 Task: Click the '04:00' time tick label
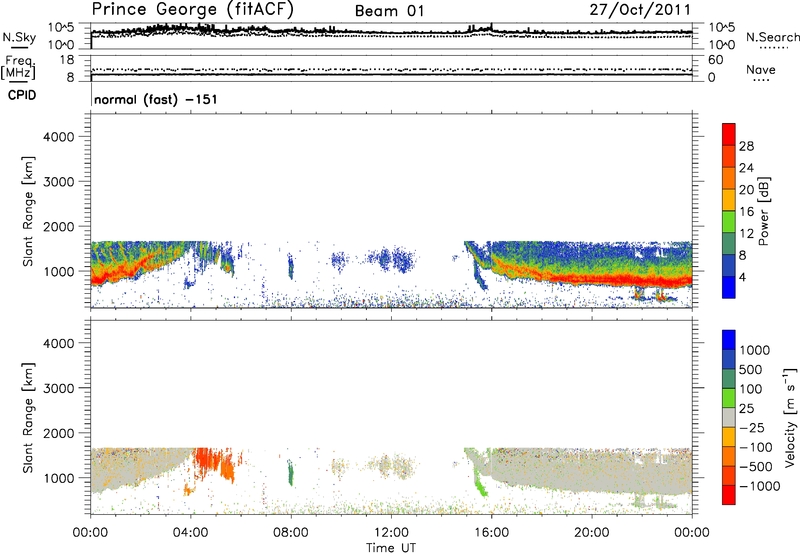[x=191, y=533]
